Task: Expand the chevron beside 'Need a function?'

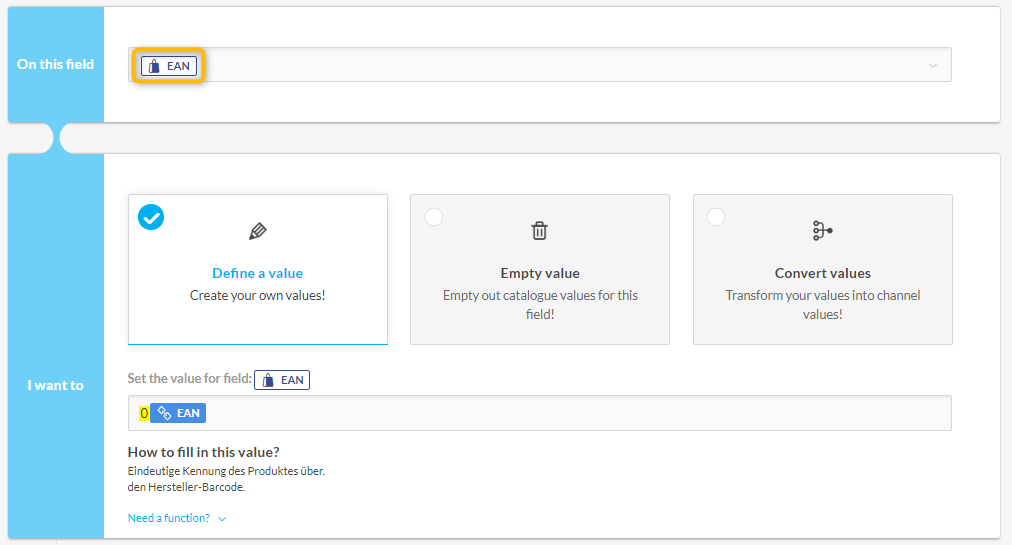Action: (x=222, y=519)
